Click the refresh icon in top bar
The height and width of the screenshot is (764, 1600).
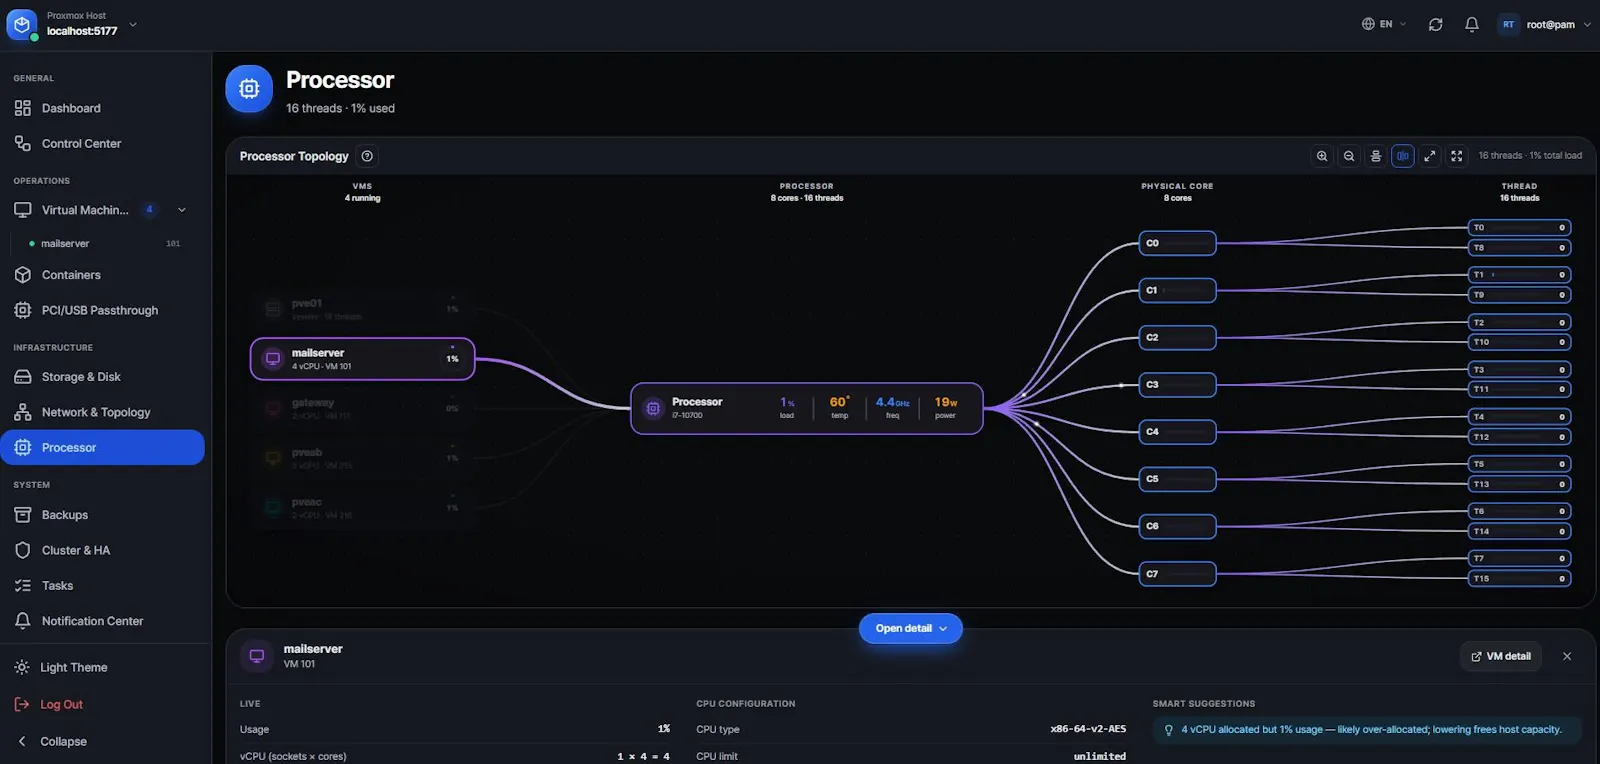[1435, 24]
